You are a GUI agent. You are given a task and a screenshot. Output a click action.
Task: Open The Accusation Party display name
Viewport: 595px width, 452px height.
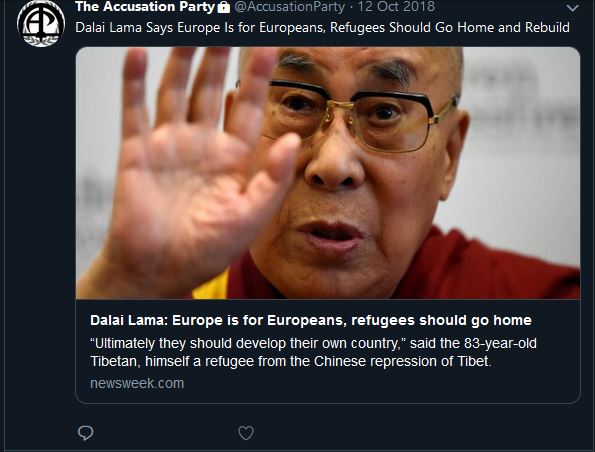coord(145,6)
